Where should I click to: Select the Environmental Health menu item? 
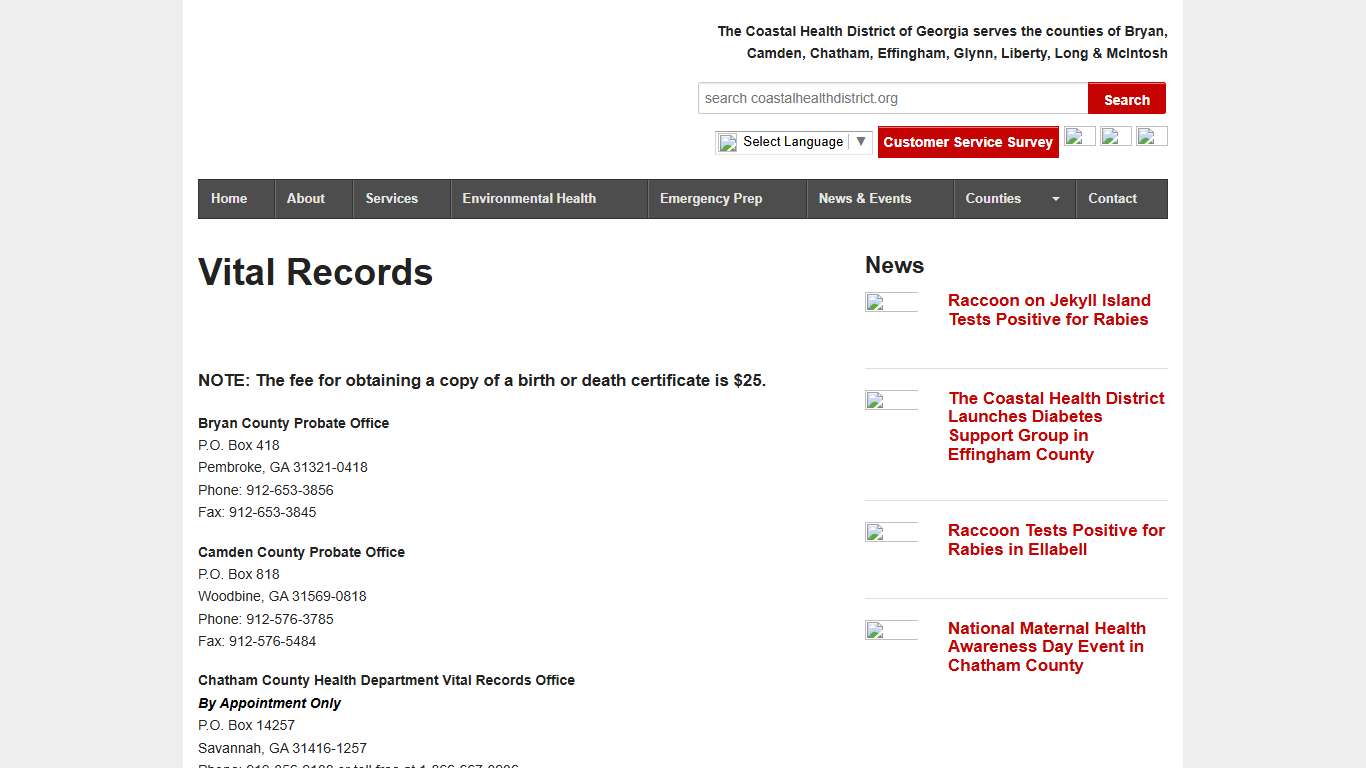pyautogui.click(x=529, y=199)
